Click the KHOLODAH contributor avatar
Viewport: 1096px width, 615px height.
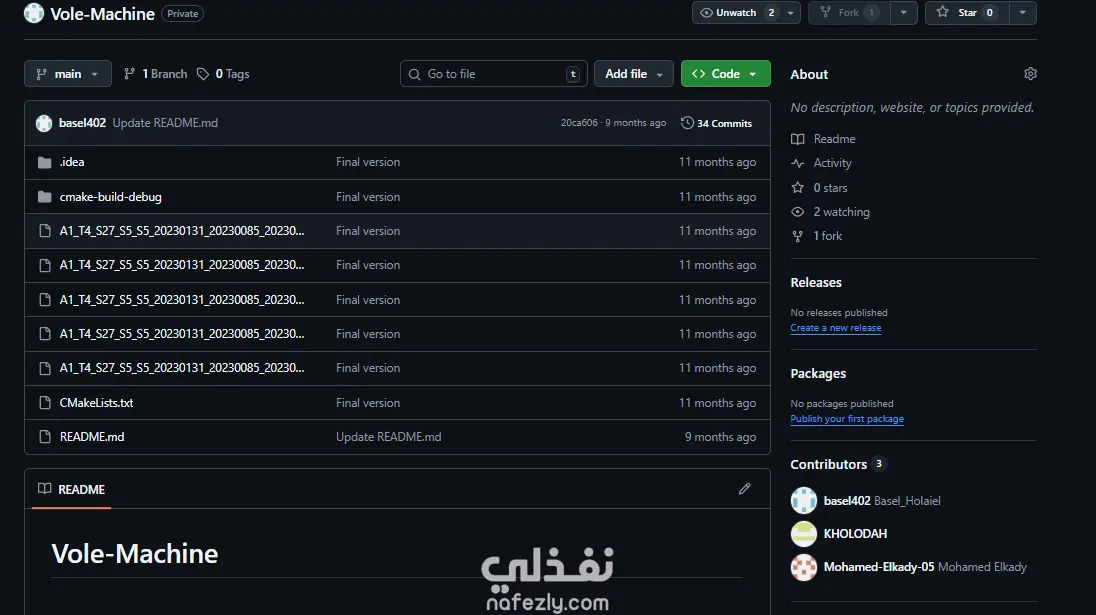point(804,534)
